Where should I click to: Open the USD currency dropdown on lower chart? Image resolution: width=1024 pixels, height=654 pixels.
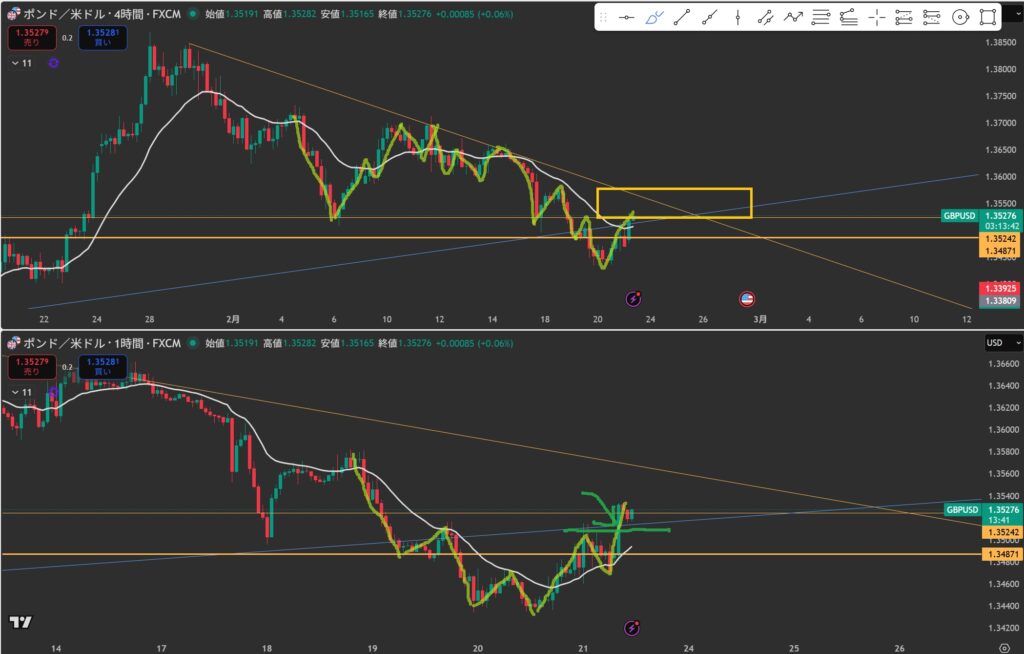pyautogui.click(x=1000, y=343)
